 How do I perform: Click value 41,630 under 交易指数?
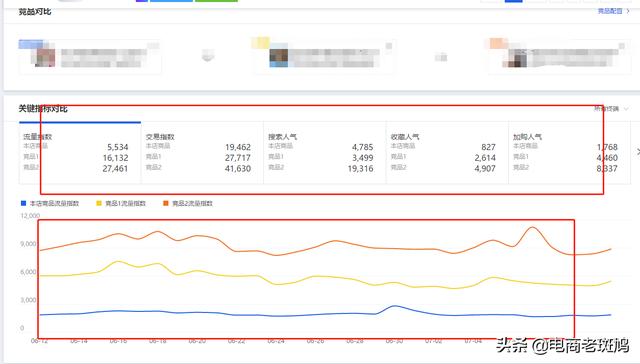238,169
